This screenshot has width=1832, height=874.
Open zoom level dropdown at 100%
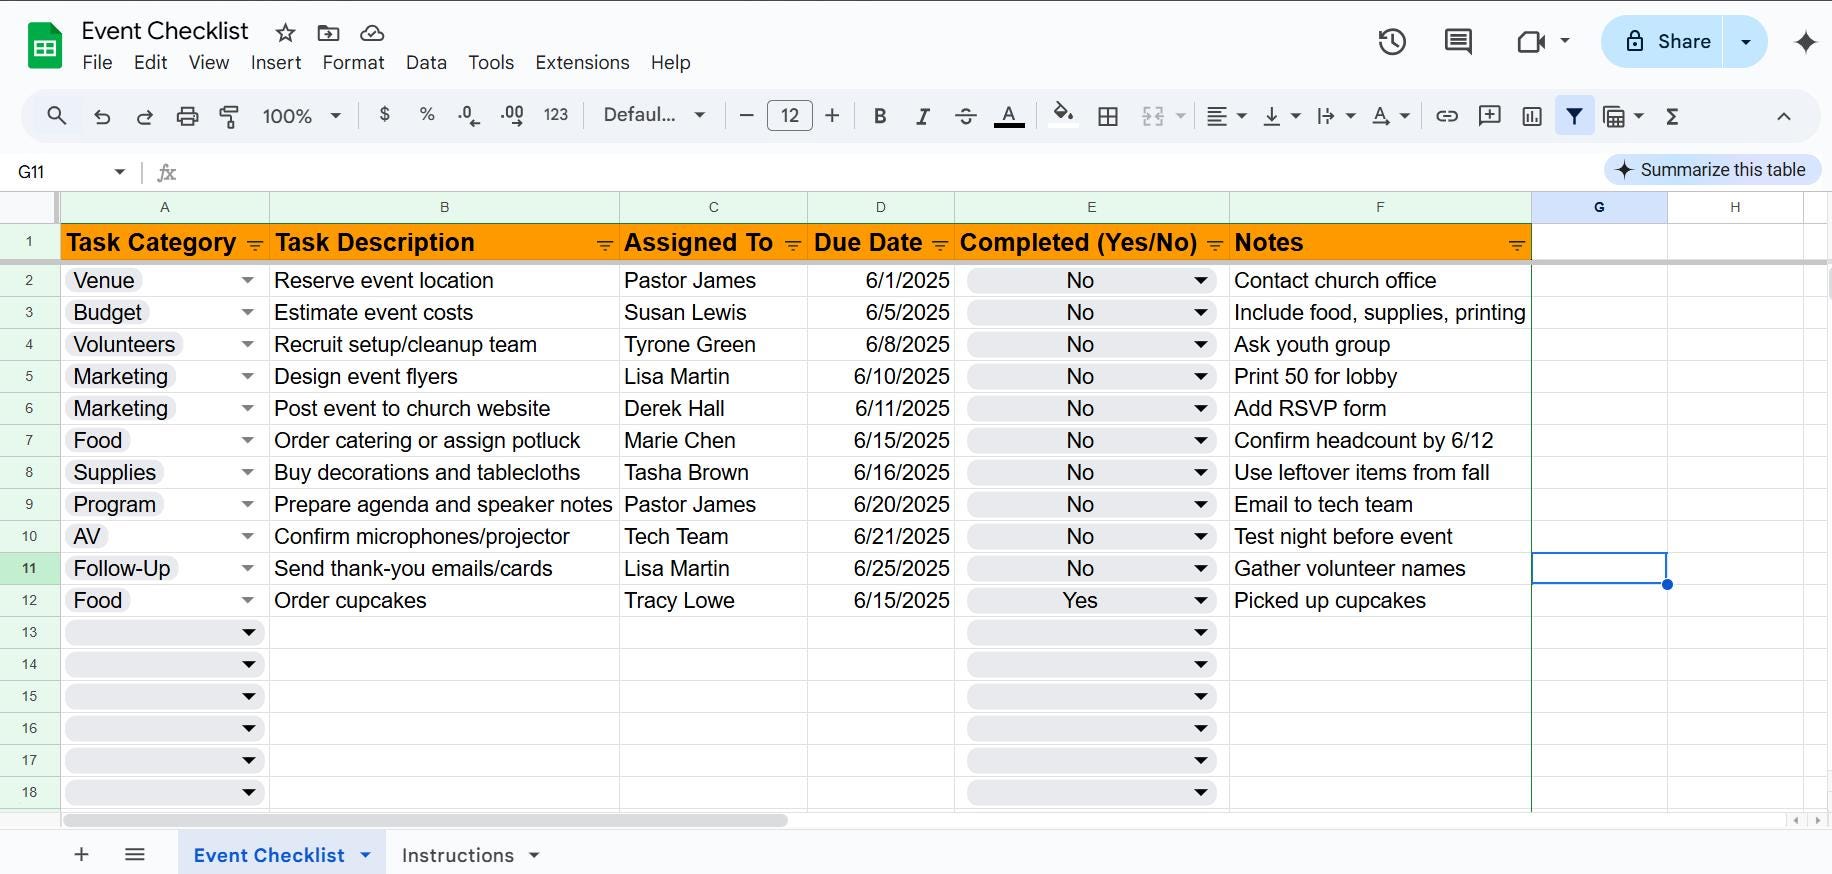[x=302, y=116]
